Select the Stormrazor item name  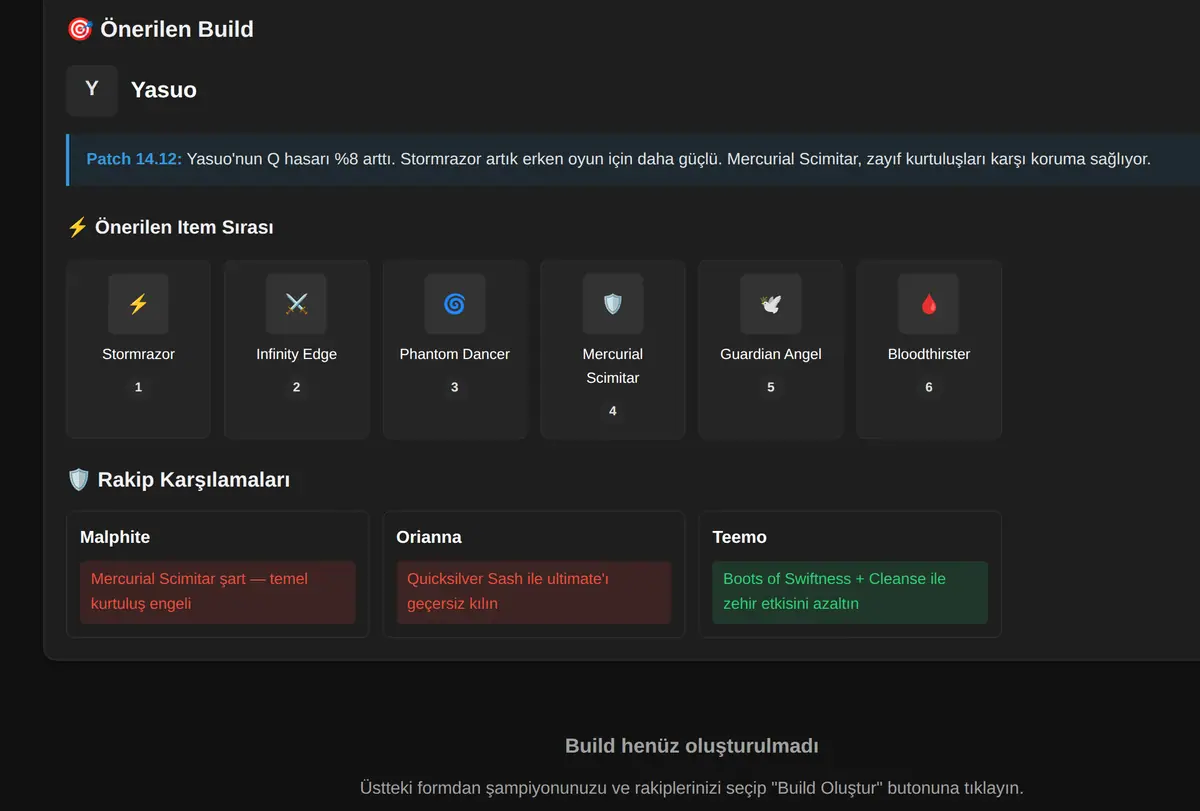click(138, 354)
